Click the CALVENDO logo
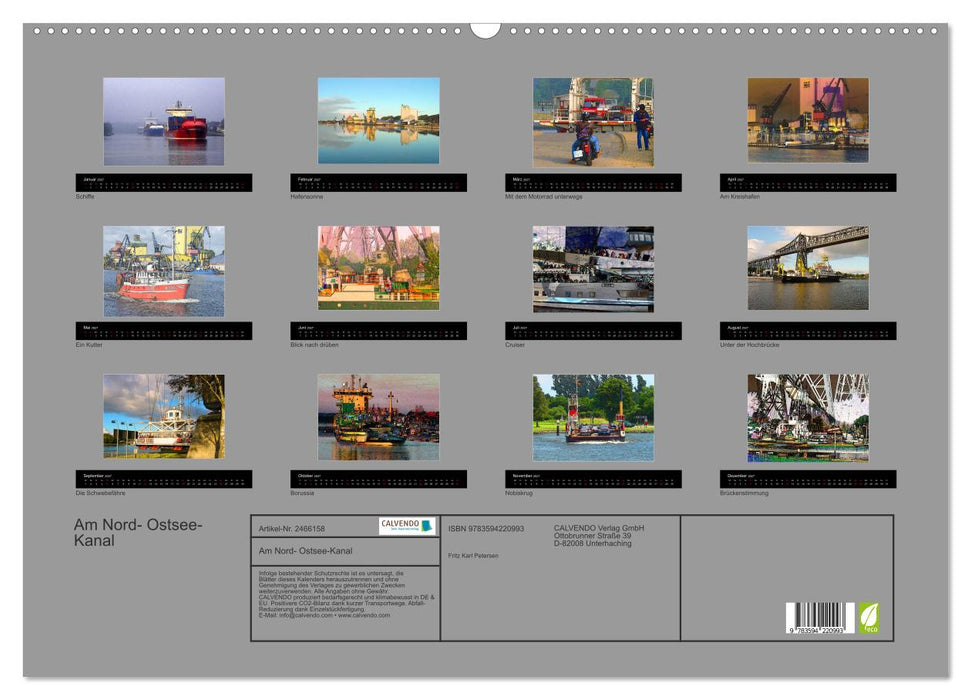The image size is (971, 700). (x=407, y=527)
